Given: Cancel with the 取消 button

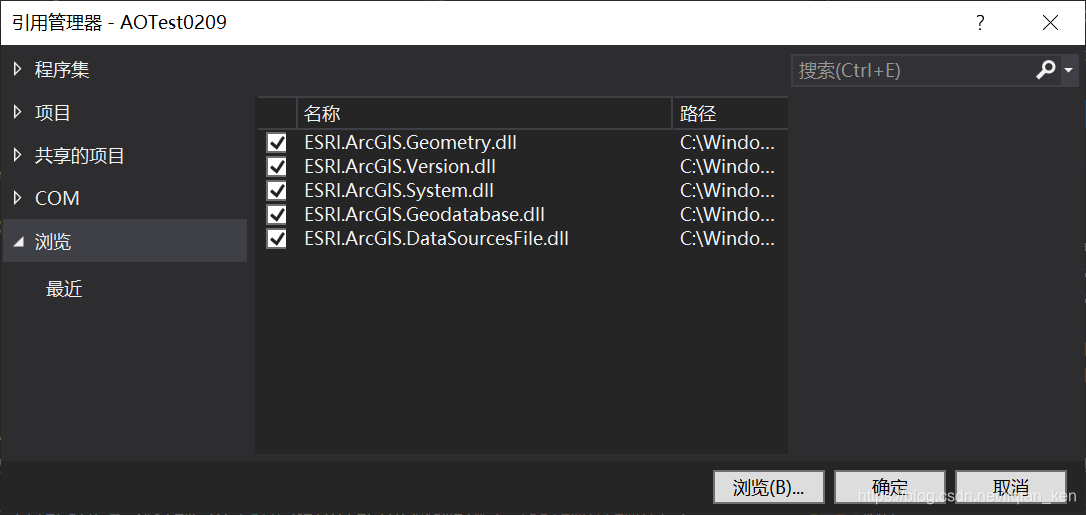Looking at the screenshot, I should point(1011,487).
